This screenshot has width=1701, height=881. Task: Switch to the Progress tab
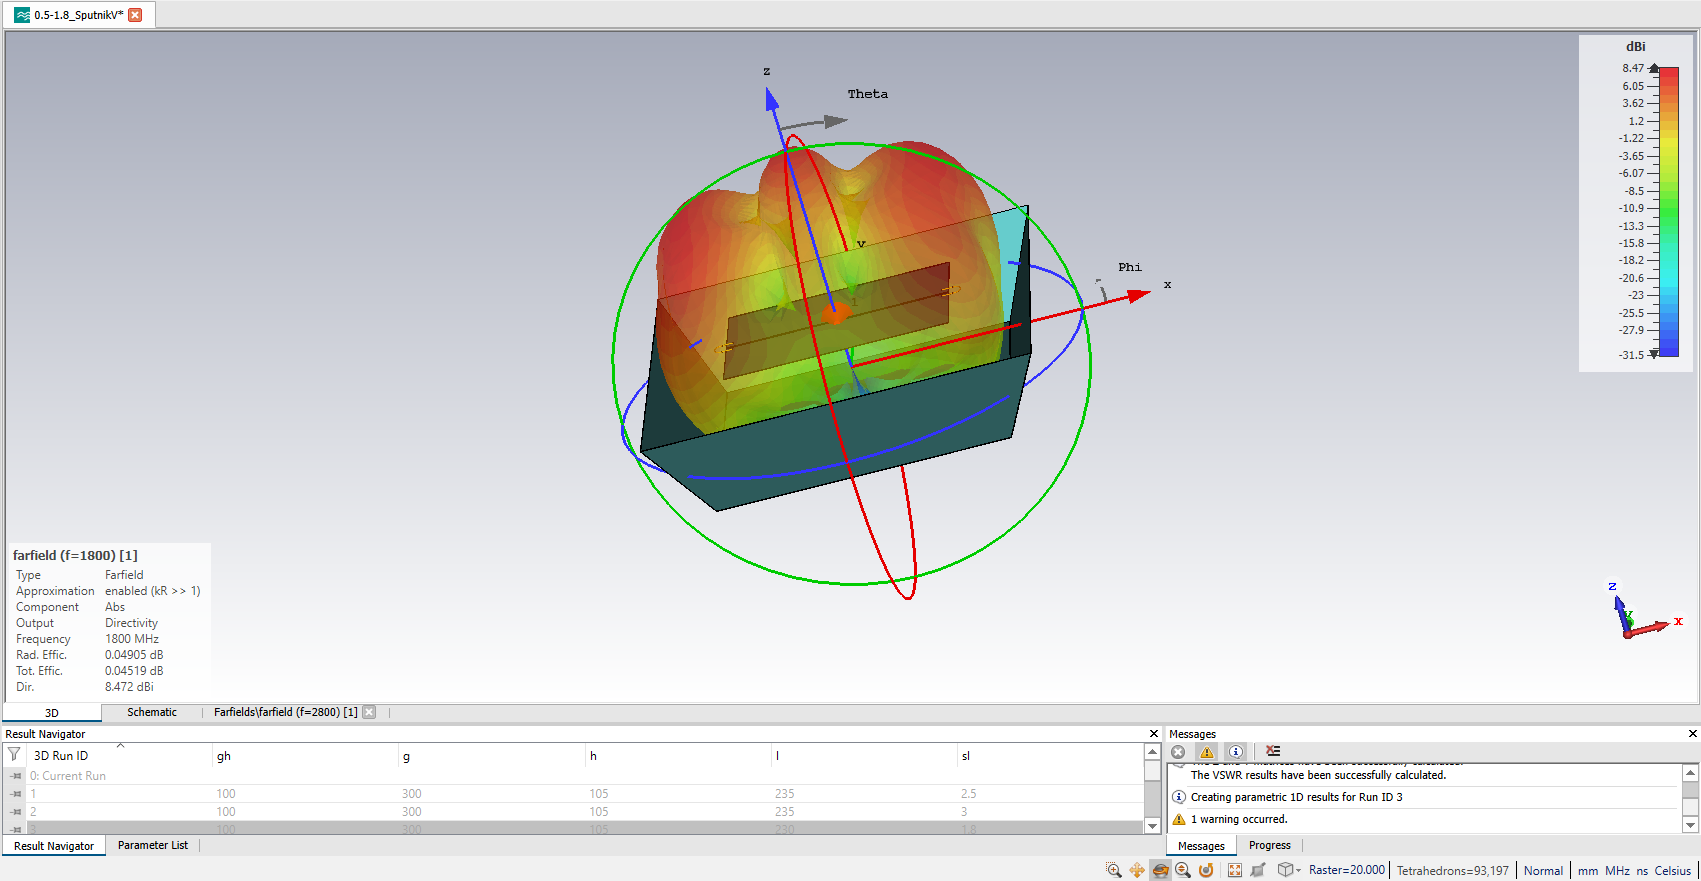pyautogui.click(x=1269, y=845)
